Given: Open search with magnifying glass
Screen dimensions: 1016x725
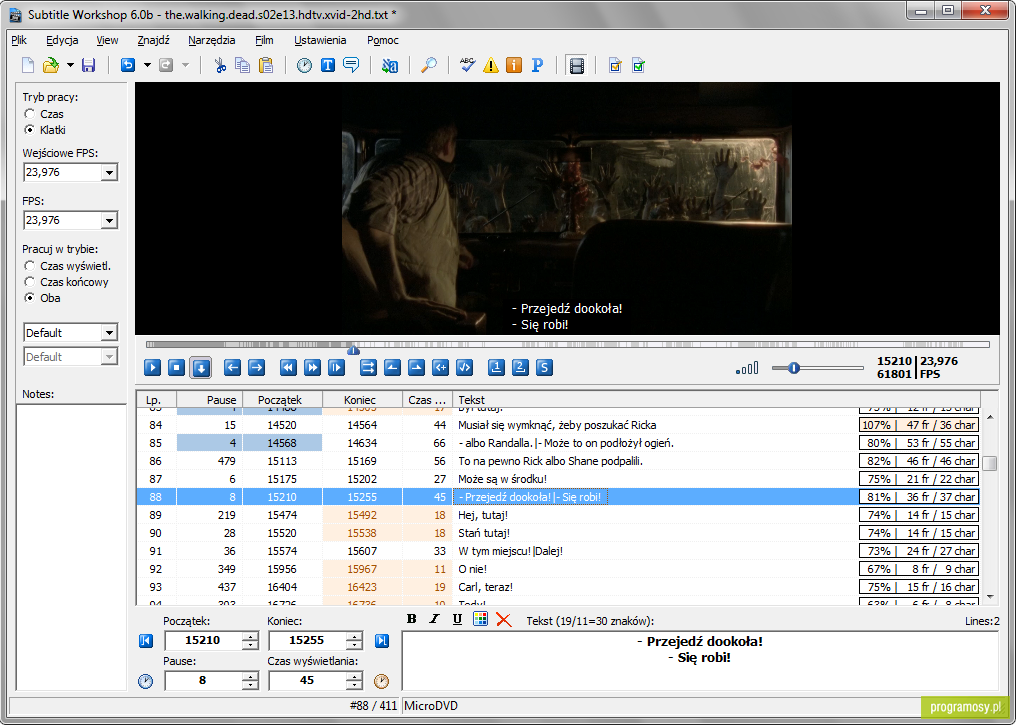Looking at the screenshot, I should pyautogui.click(x=429, y=65).
